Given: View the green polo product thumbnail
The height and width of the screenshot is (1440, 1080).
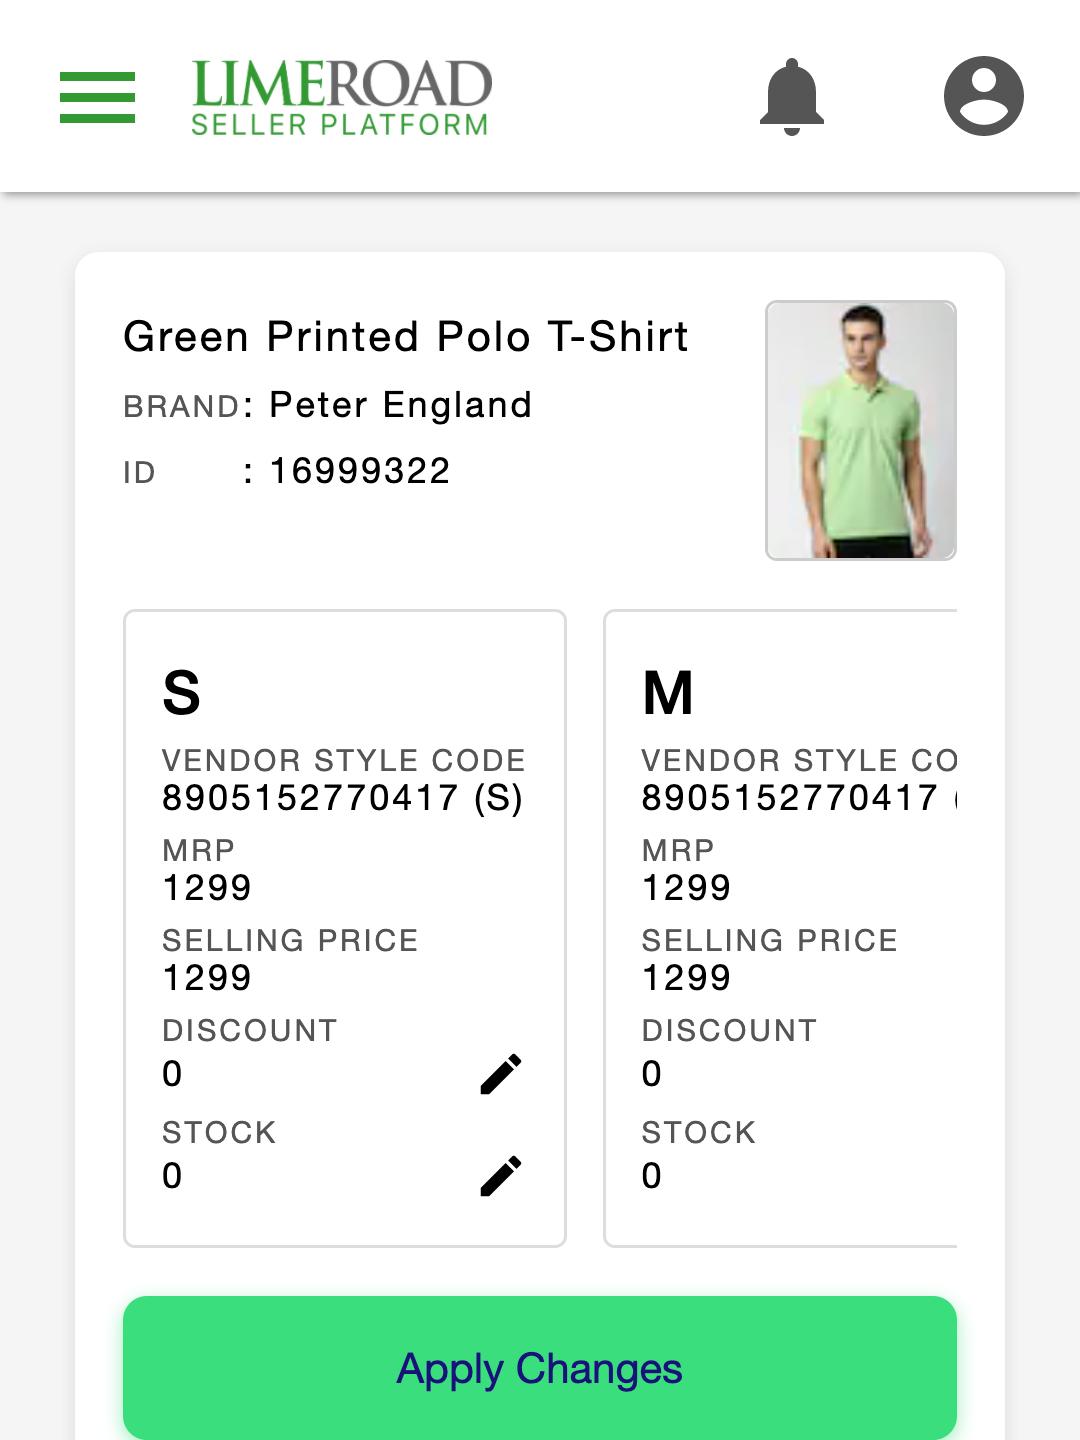Looking at the screenshot, I should tap(861, 430).
